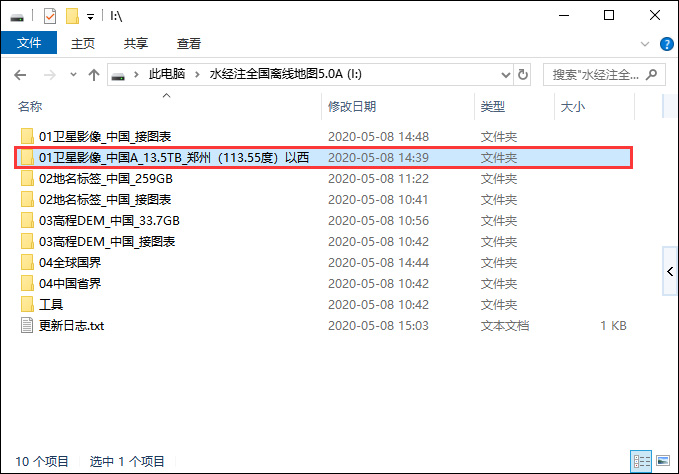The width and height of the screenshot is (679, 474).
Task: Click 水经注全国离线地图5.0A (I:) breadcrumb
Action: pyautogui.click(x=285, y=74)
